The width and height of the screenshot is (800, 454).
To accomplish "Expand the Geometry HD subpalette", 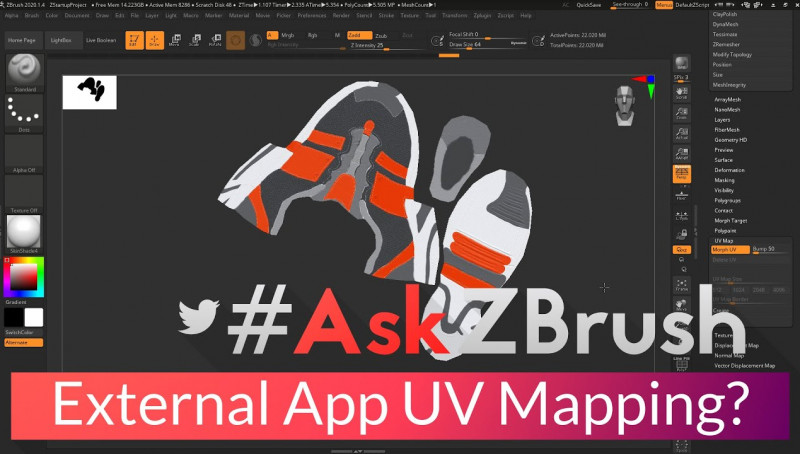I will [730, 140].
